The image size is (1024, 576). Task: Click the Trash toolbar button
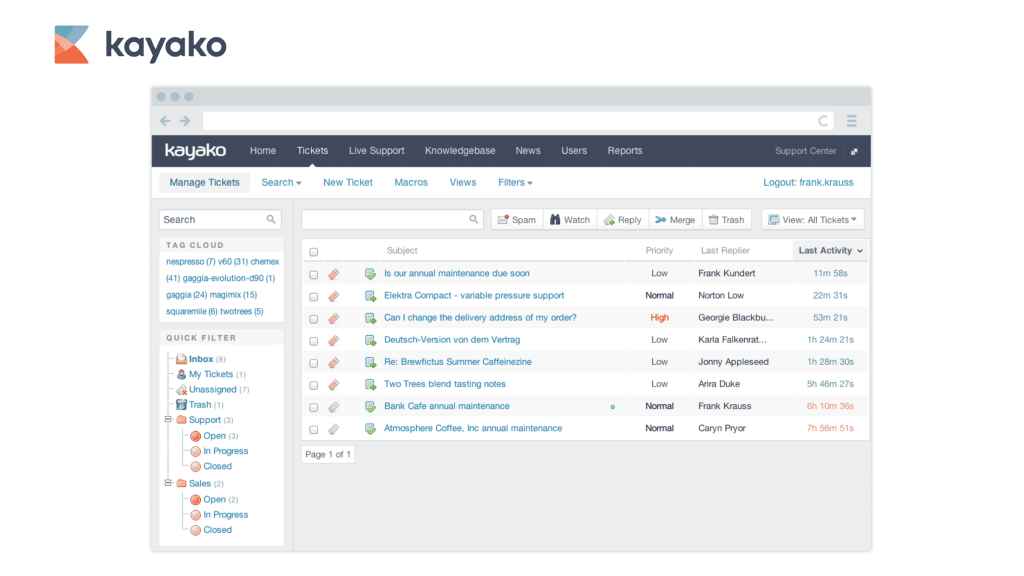coord(726,220)
